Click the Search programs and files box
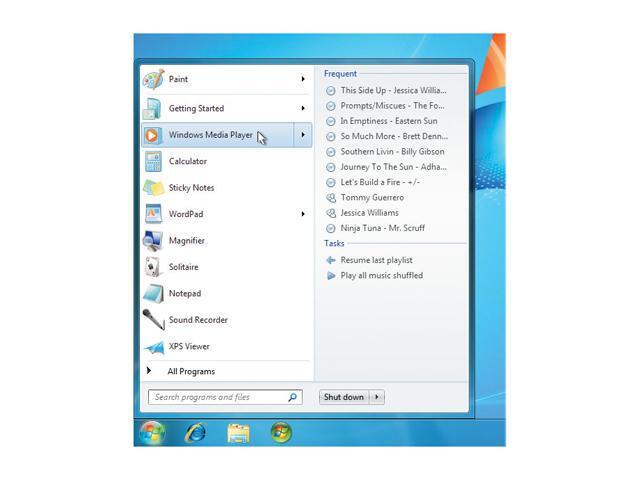 pos(218,397)
